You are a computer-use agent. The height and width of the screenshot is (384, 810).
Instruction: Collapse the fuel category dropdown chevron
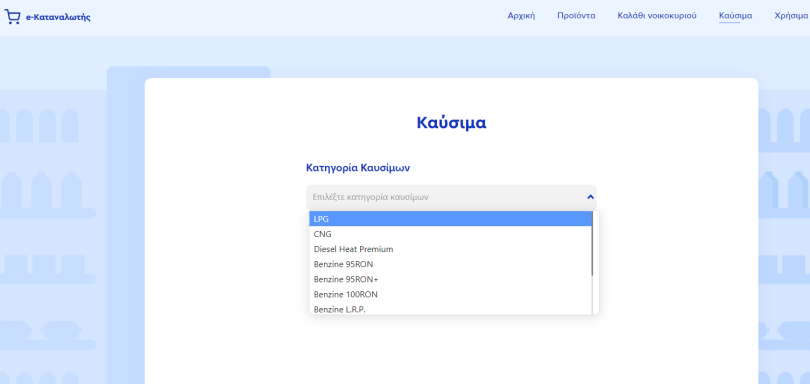tap(590, 197)
